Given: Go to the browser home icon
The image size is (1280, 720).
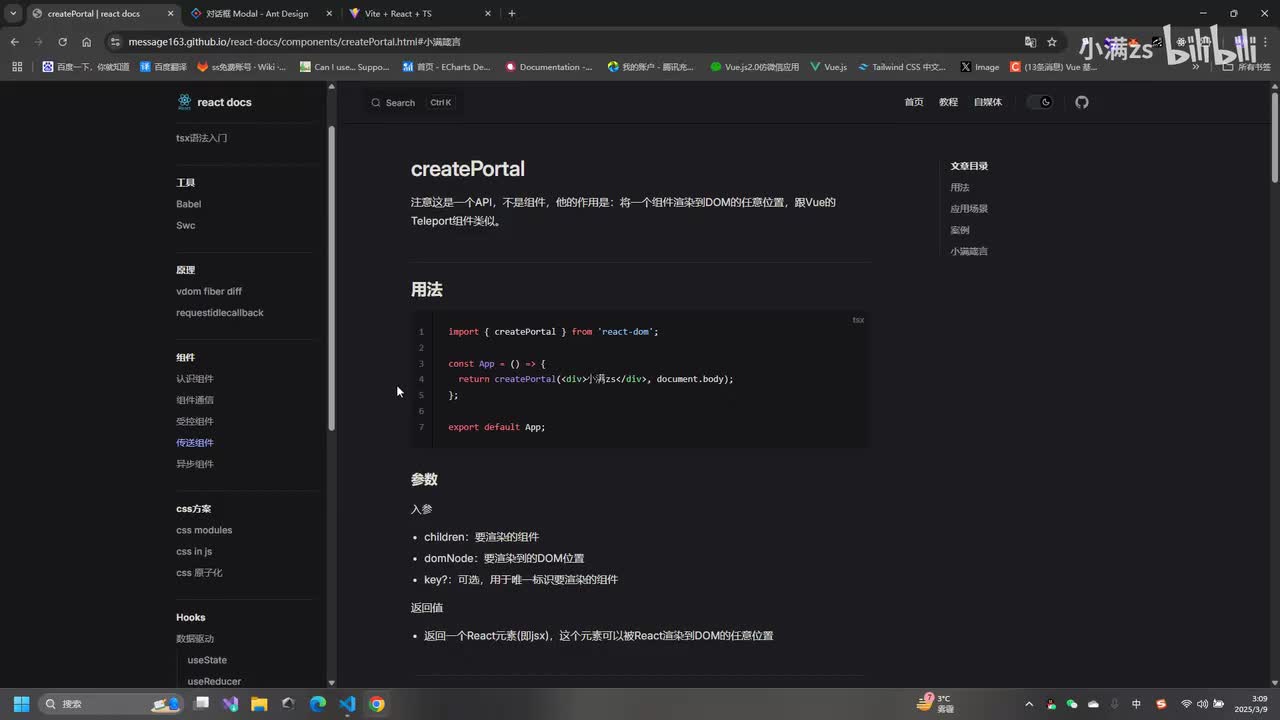Looking at the screenshot, I should click(x=86, y=42).
